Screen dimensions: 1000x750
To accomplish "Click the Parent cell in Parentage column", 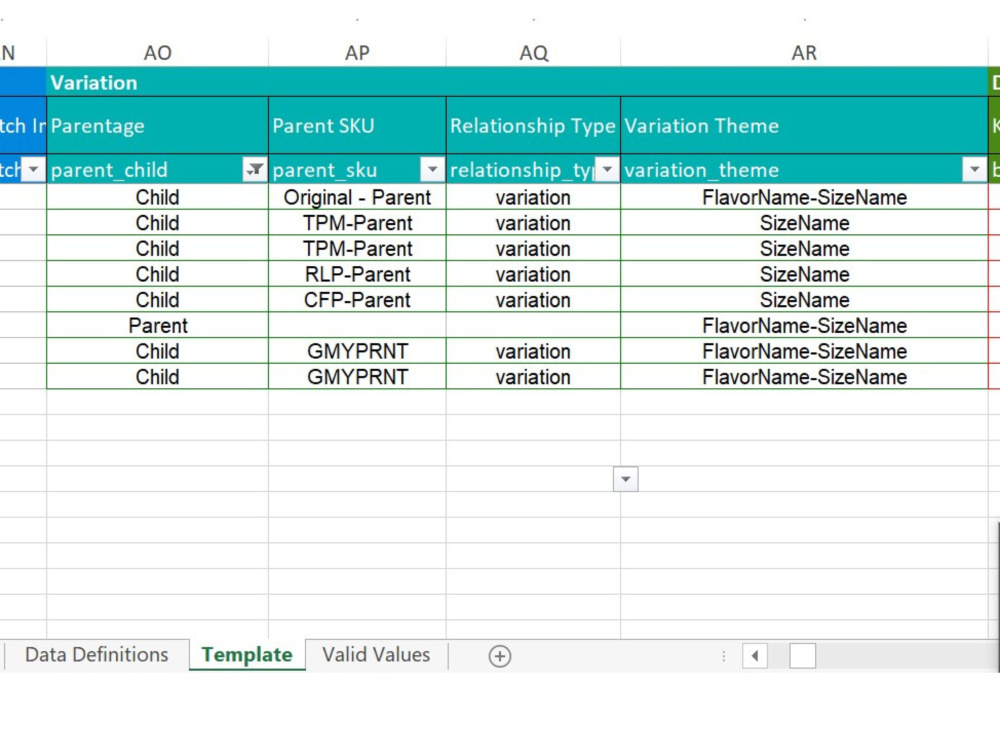I will click(x=158, y=325).
